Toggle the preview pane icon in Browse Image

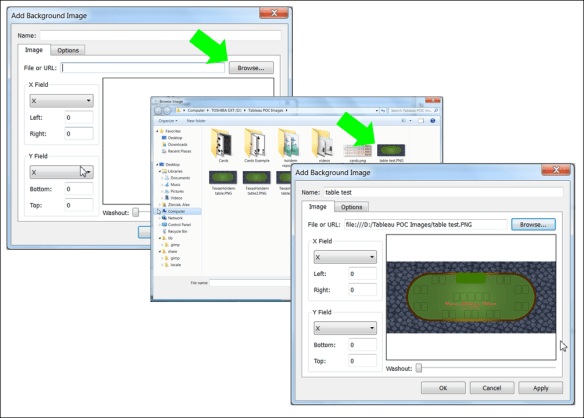tap(421, 121)
